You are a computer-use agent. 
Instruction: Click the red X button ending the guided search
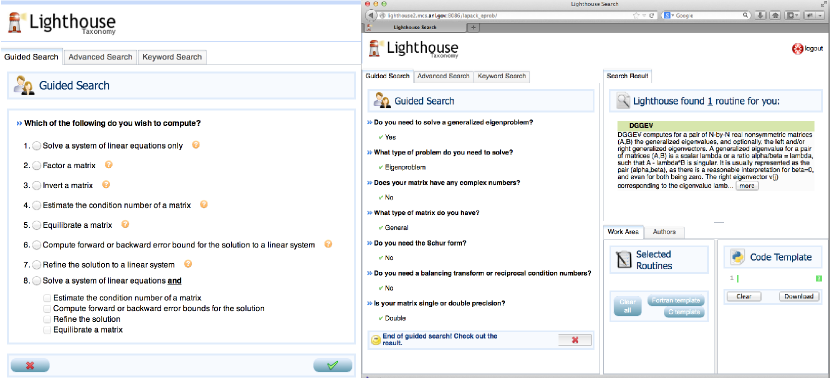pyautogui.click(x=575, y=340)
